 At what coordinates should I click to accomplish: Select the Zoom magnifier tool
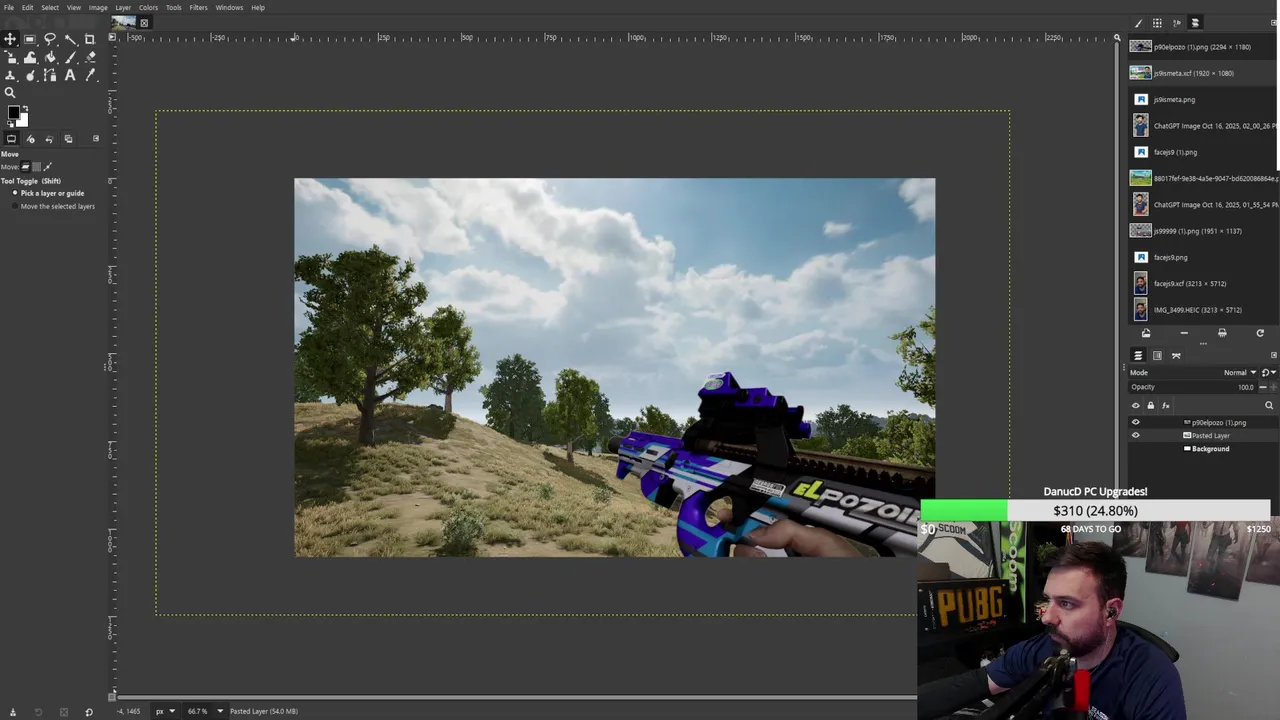point(10,93)
